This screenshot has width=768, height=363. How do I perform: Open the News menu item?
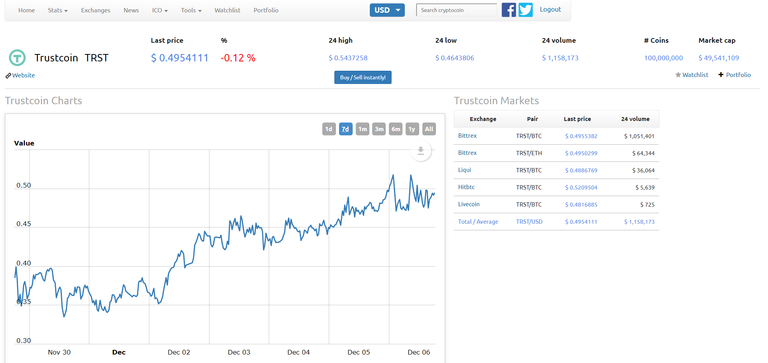pos(131,10)
